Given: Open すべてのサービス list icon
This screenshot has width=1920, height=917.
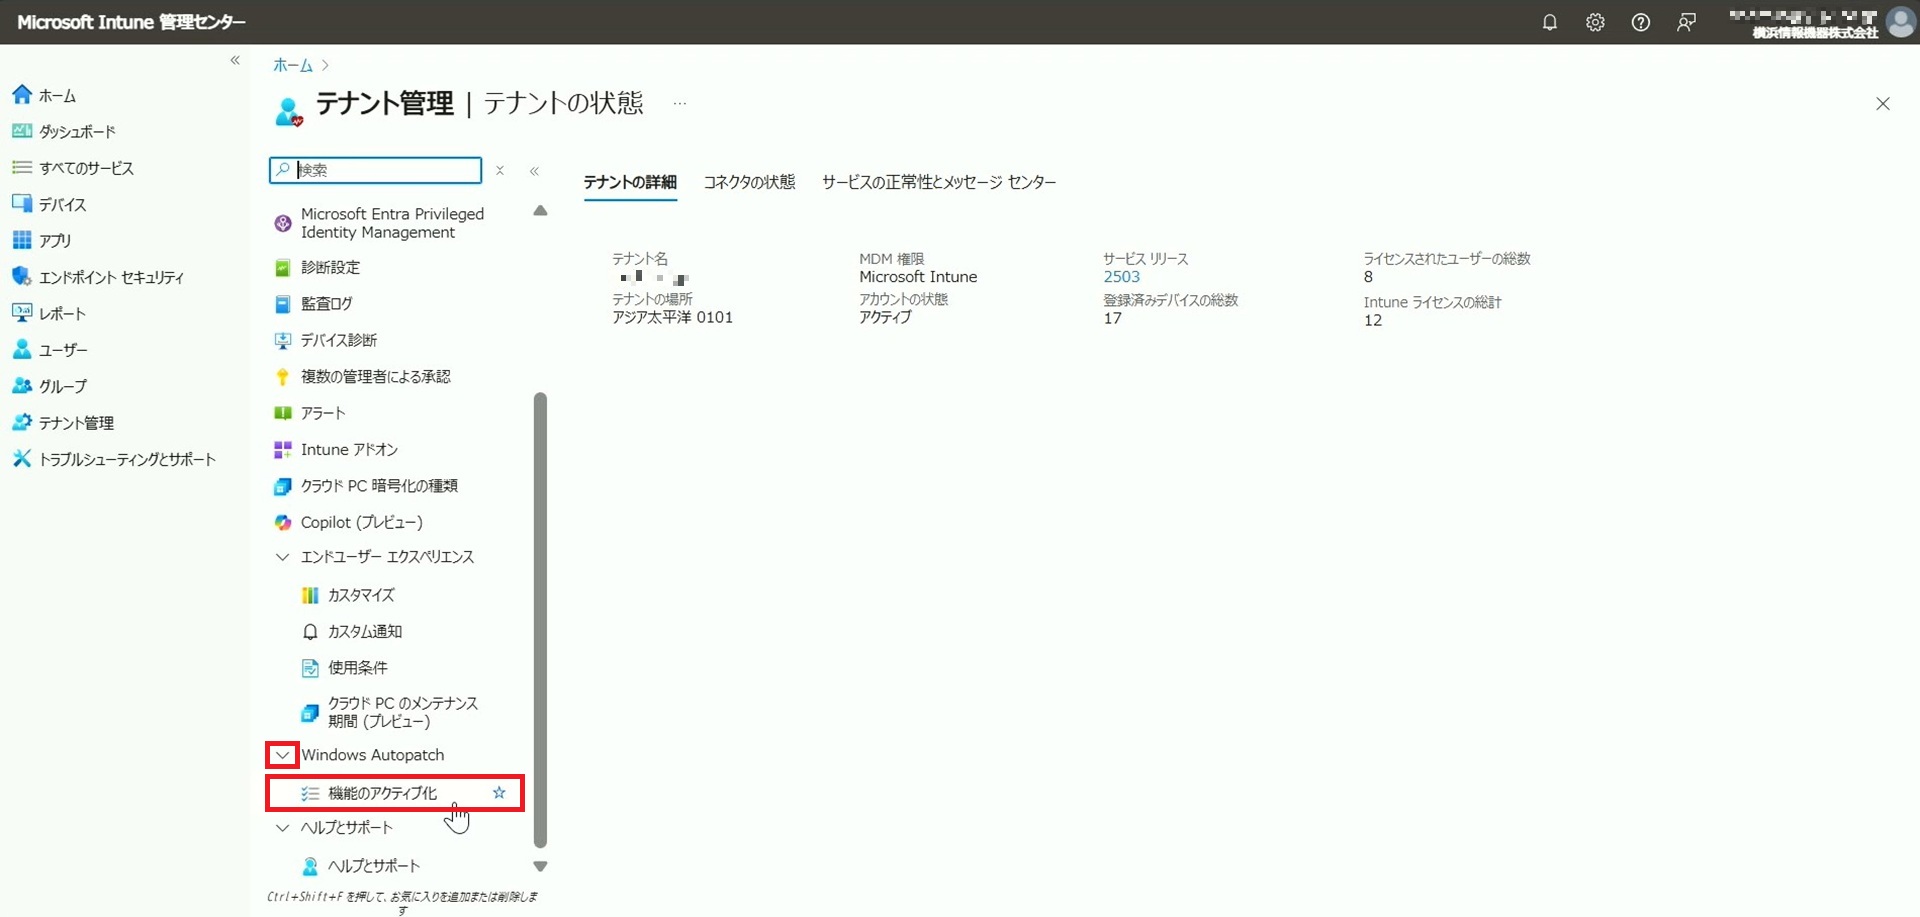Looking at the screenshot, I should [22, 167].
